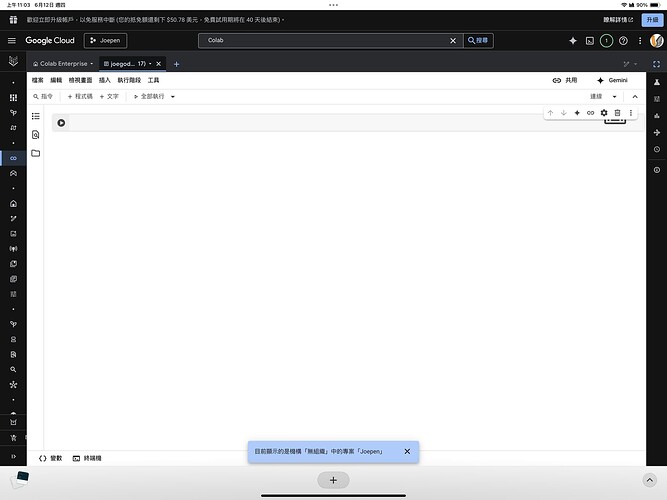Run all cells with 全部執行
Image resolution: width=667 pixels, height=500 pixels.
[149, 97]
